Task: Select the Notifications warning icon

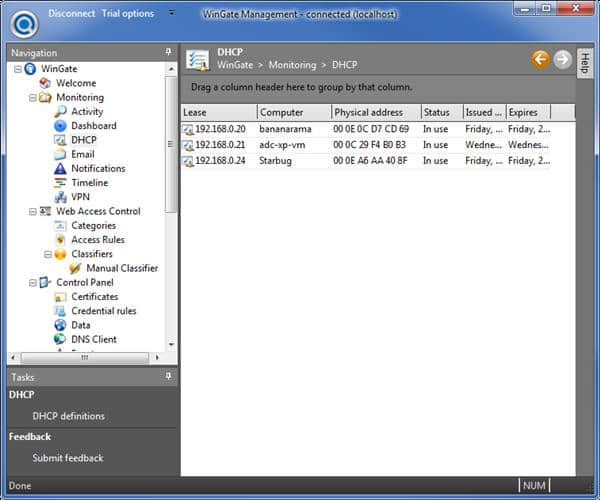Action: click(60, 169)
